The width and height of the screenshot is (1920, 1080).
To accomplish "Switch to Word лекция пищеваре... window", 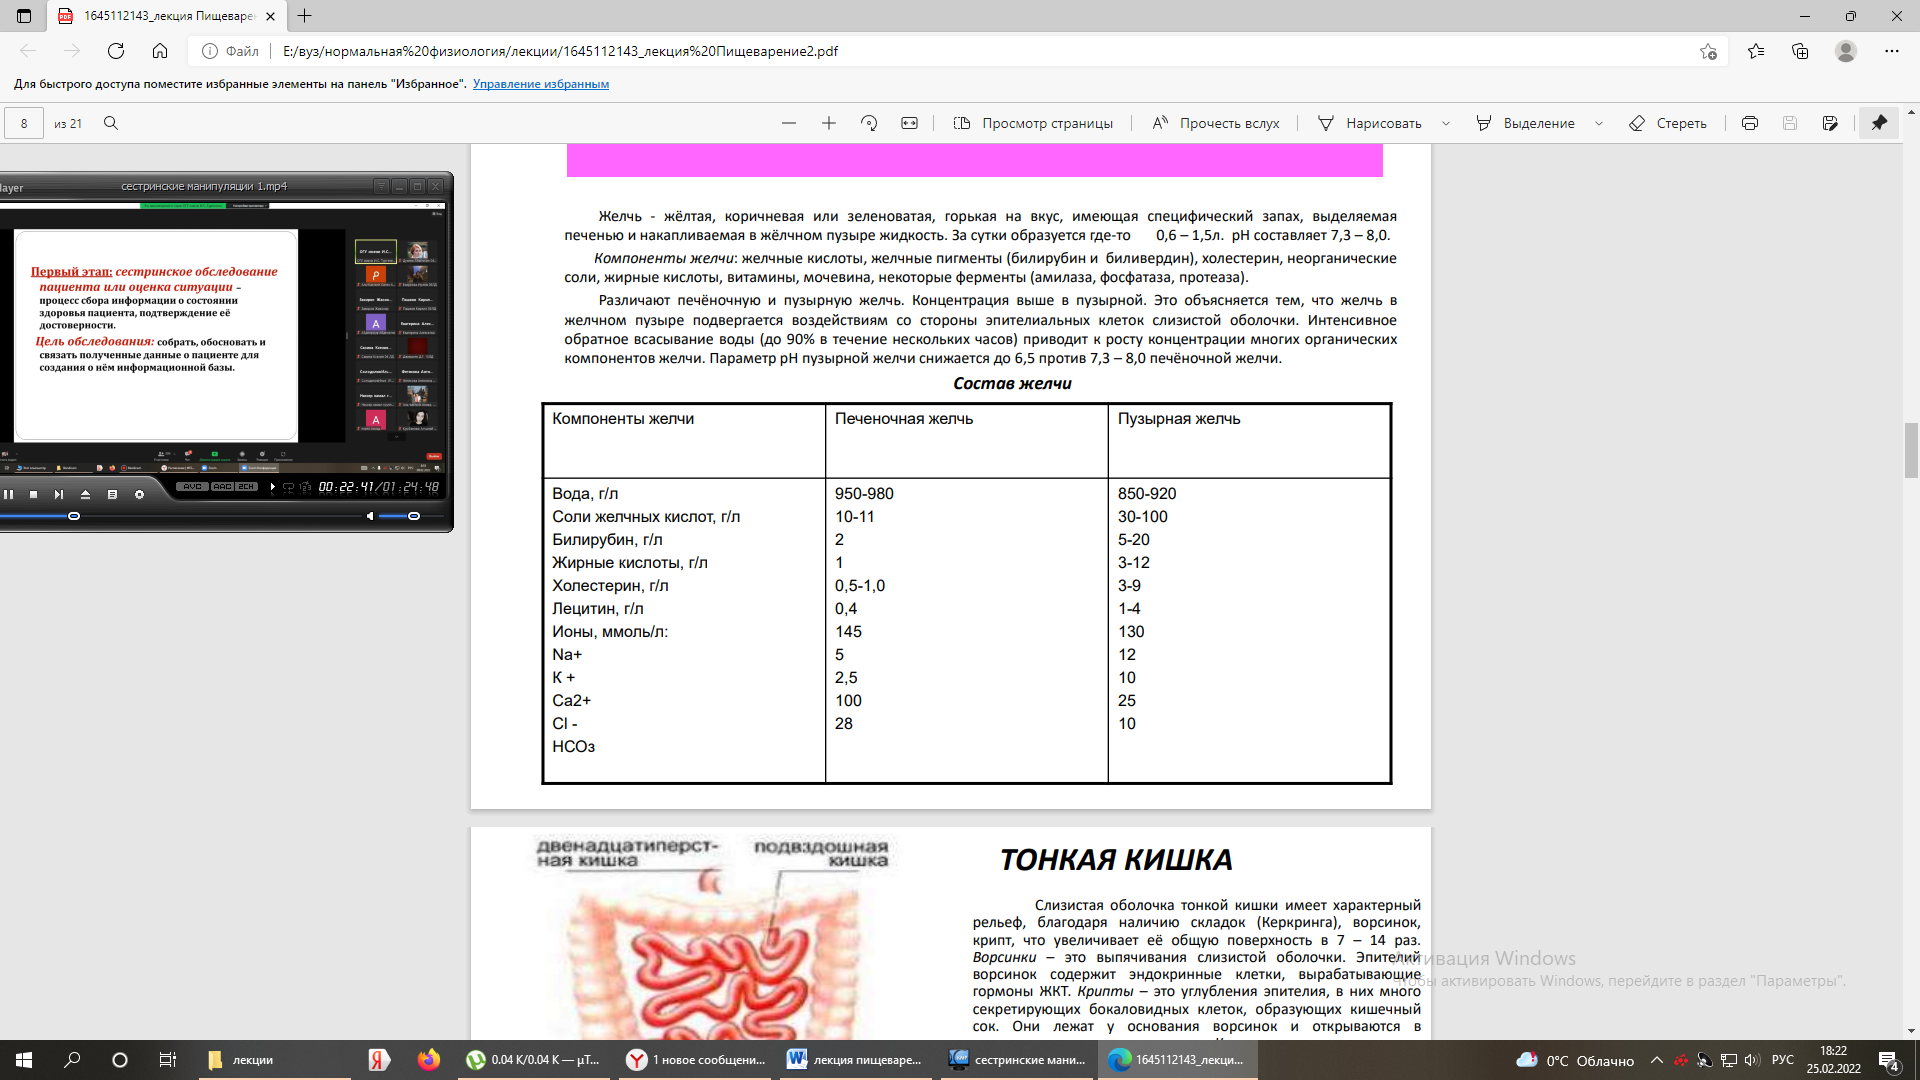I will (x=857, y=1060).
